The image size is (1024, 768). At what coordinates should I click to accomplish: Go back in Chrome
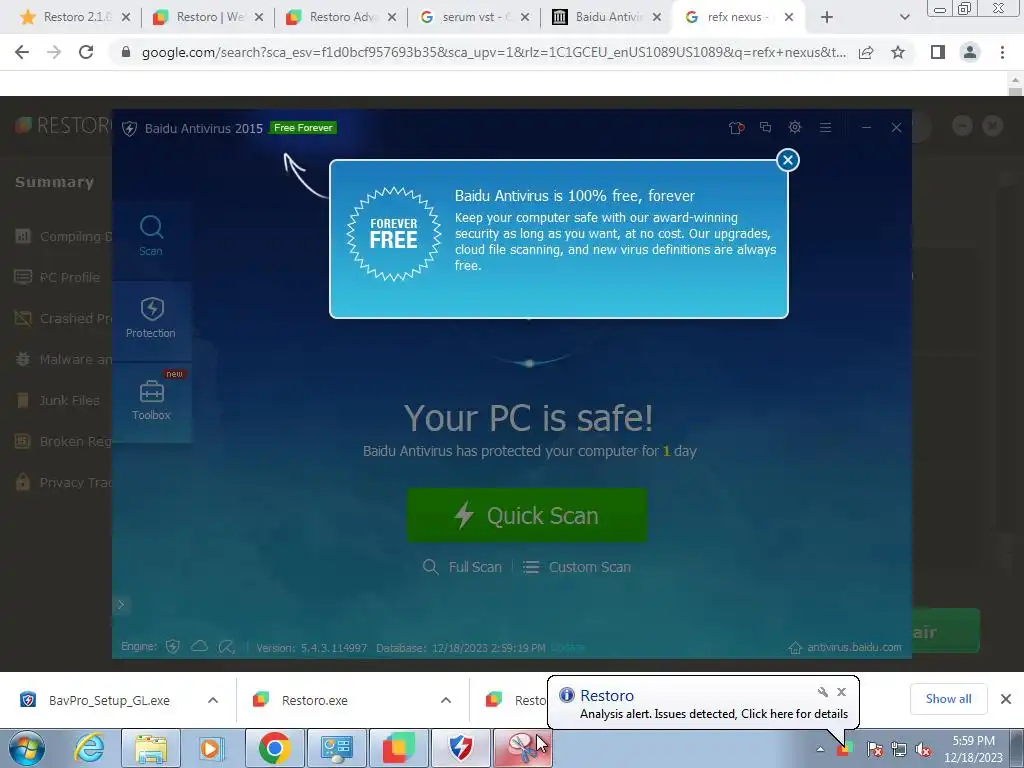coord(22,52)
